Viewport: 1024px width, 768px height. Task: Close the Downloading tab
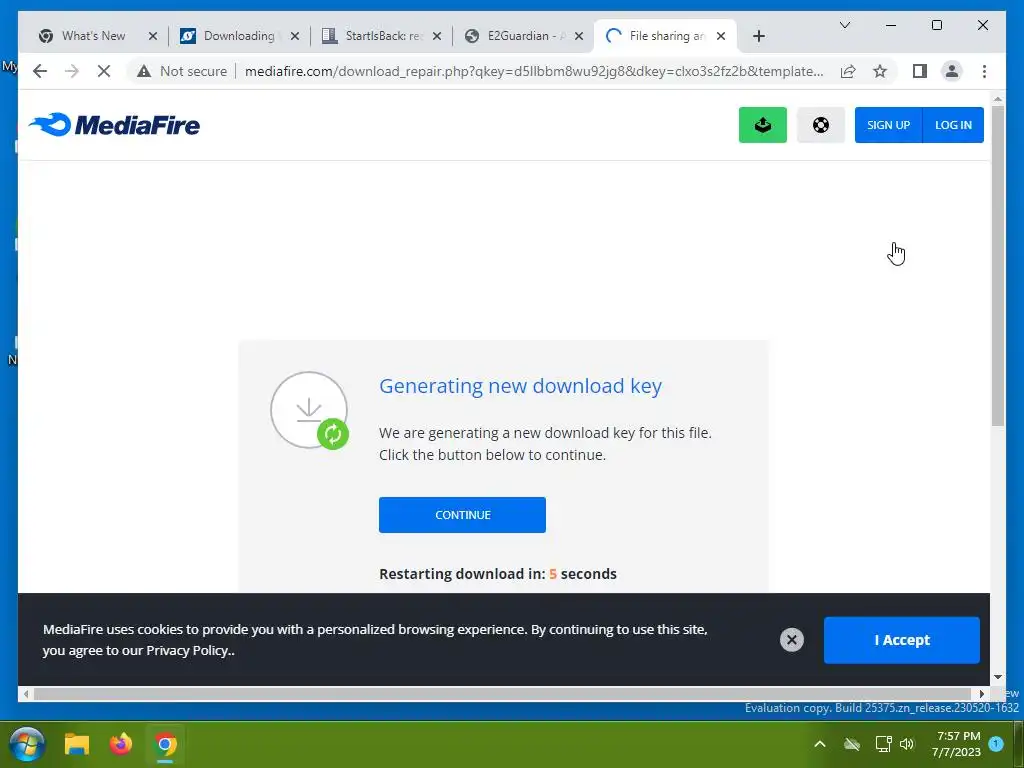tap(295, 36)
